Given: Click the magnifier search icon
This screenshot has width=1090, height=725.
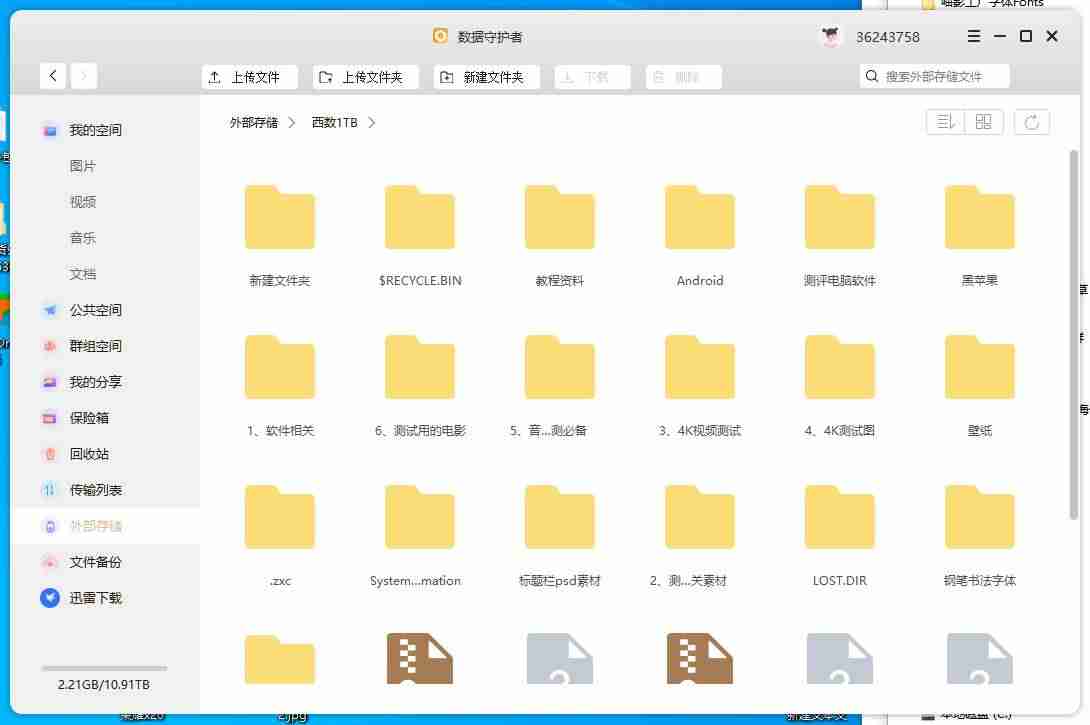Looking at the screenshot, I should [872, 76].
